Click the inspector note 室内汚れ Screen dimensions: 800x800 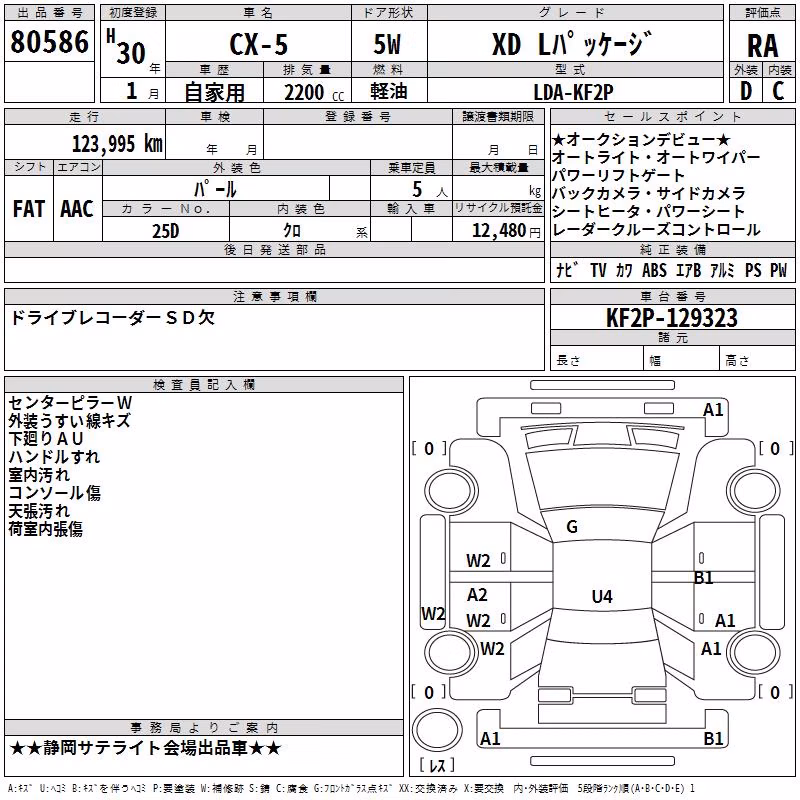(39, 474)
